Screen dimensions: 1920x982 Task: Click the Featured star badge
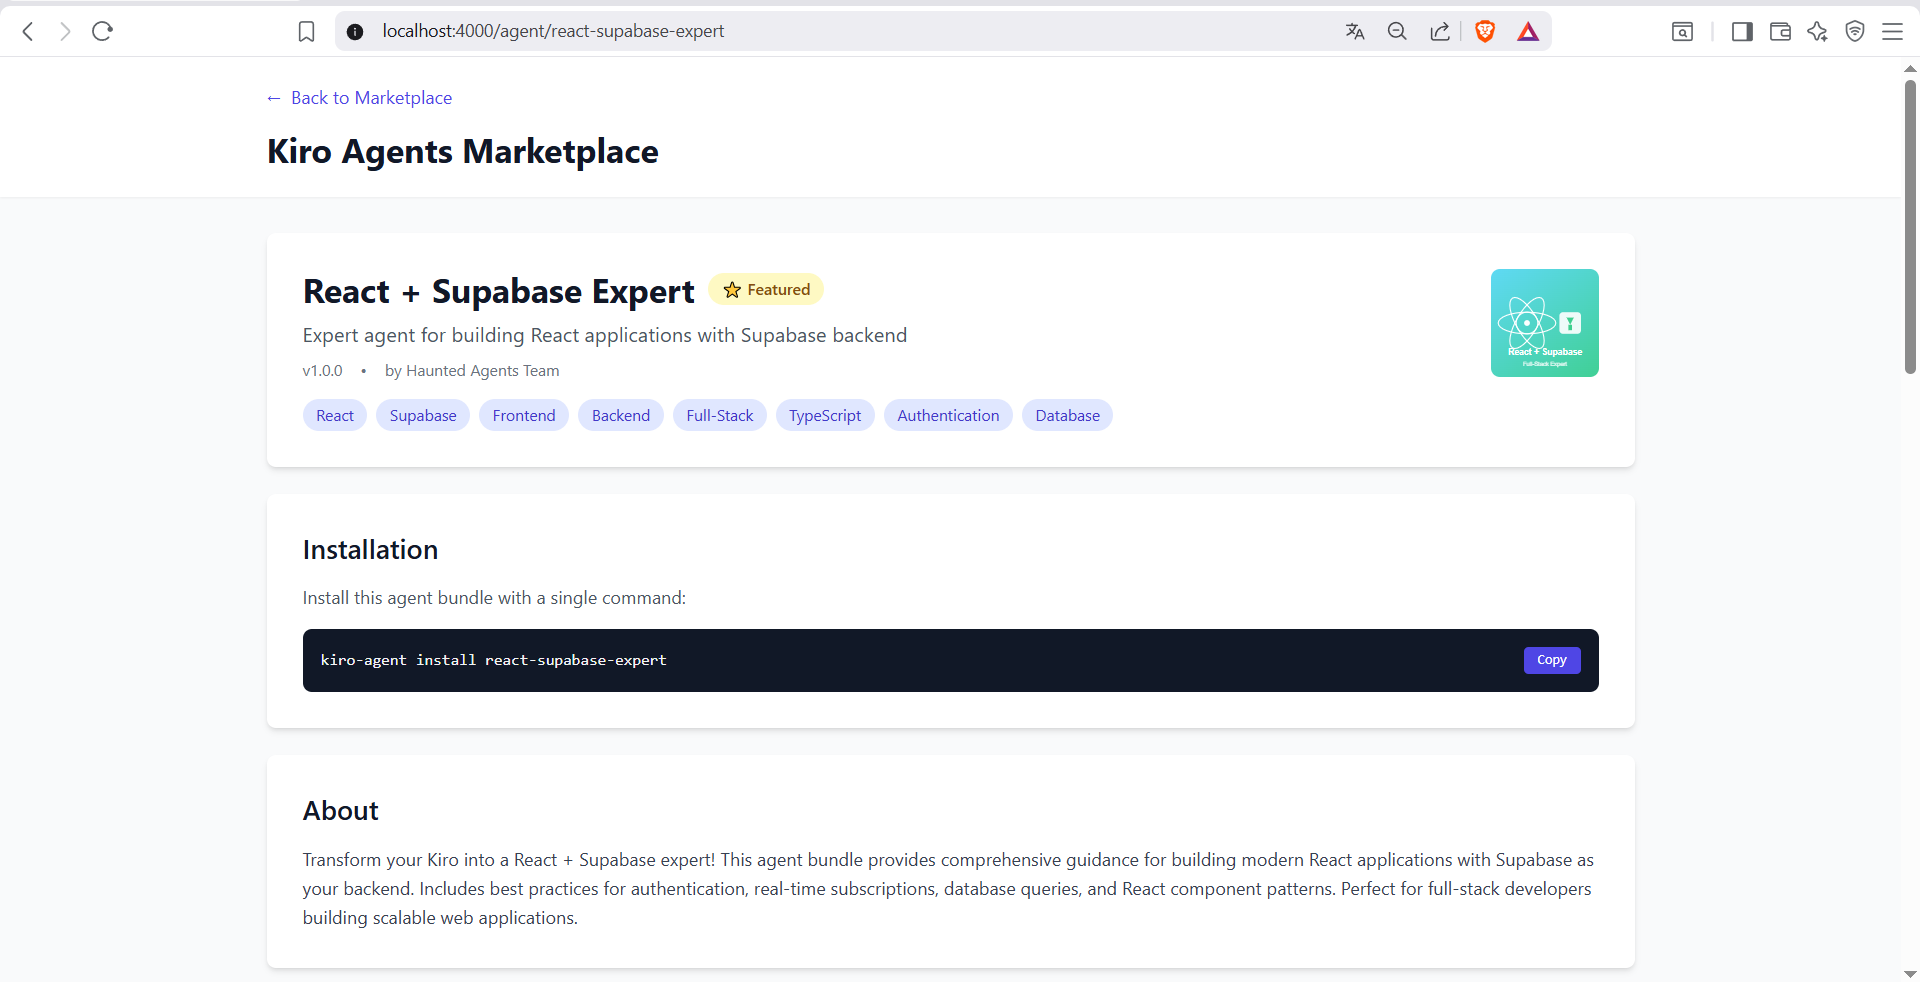tap(766, 290)
